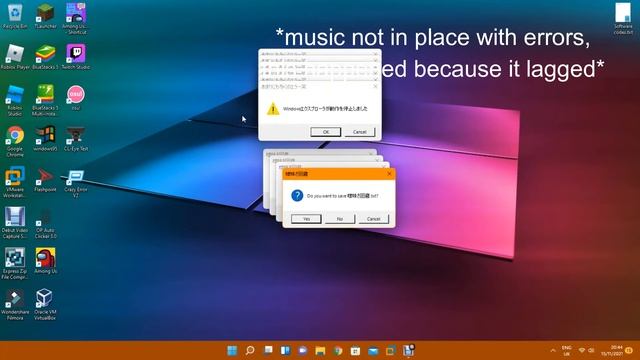
Task: Click Cancel in the warning error dialog
Action: tap(360, 132)
